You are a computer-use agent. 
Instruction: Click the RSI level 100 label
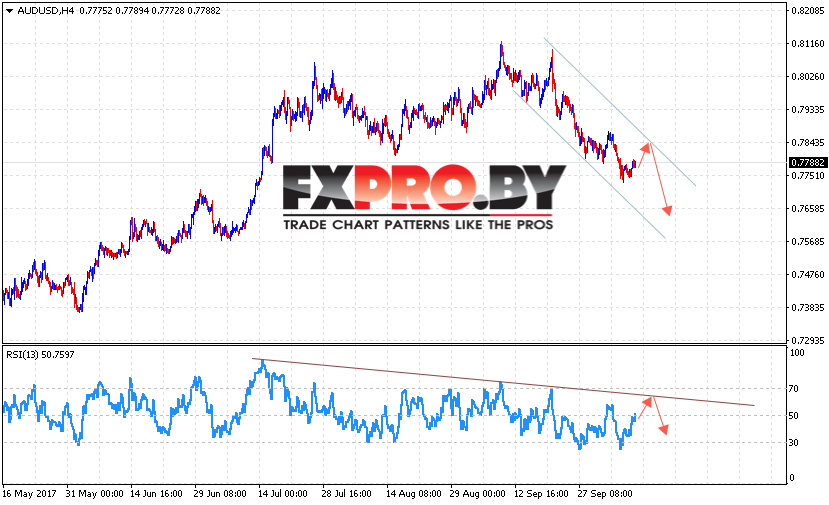click(x=797, y=353)
